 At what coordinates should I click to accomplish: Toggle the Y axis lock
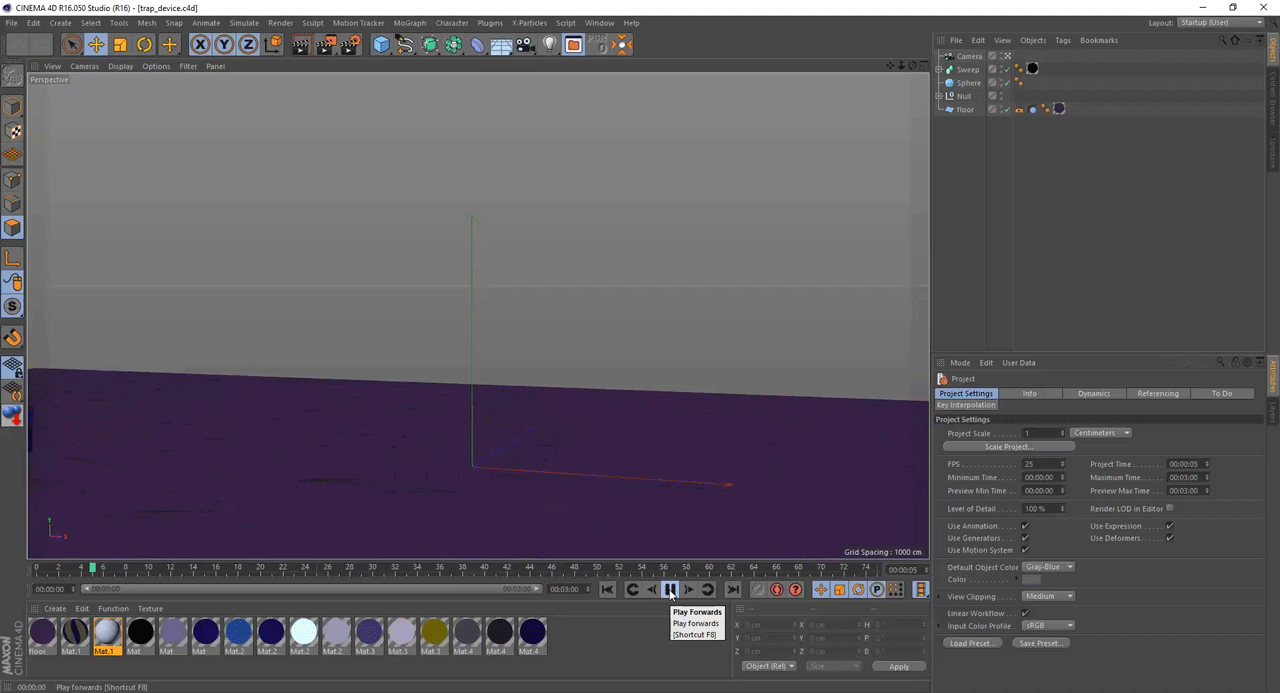tap(224, 44)
